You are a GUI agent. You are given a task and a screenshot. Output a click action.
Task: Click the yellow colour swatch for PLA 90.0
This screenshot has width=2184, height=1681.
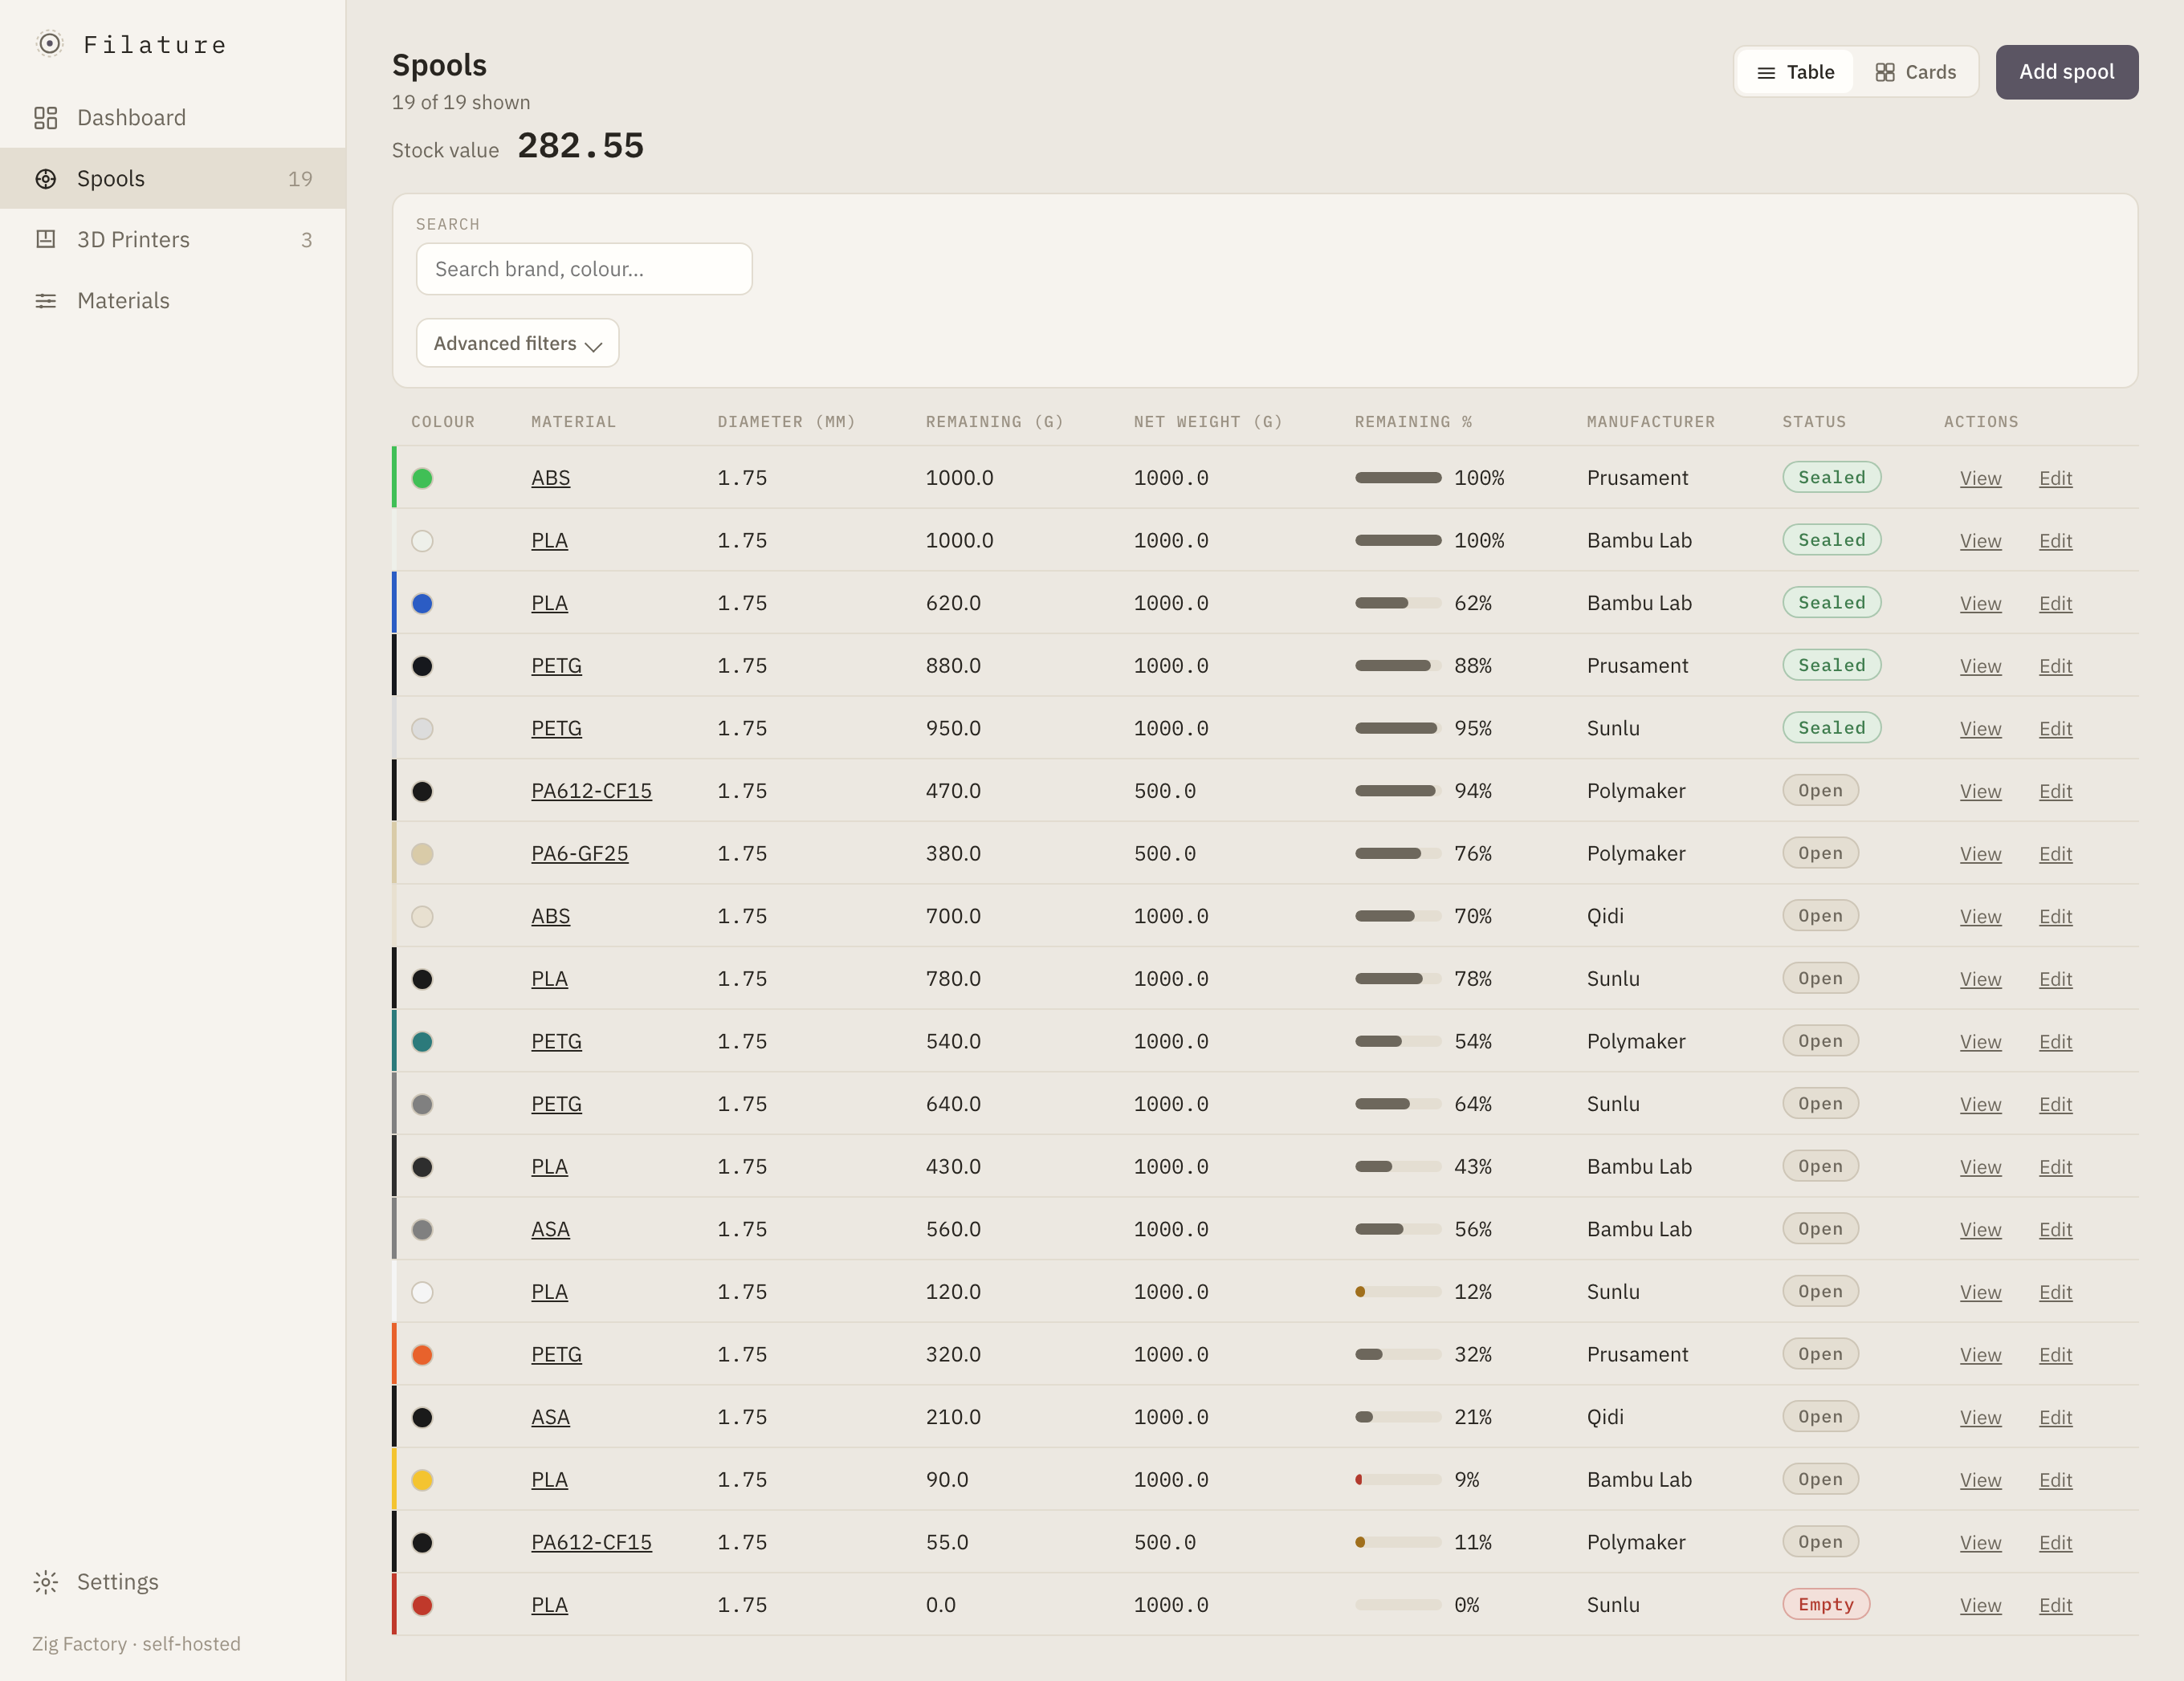tap(422, 1480)
